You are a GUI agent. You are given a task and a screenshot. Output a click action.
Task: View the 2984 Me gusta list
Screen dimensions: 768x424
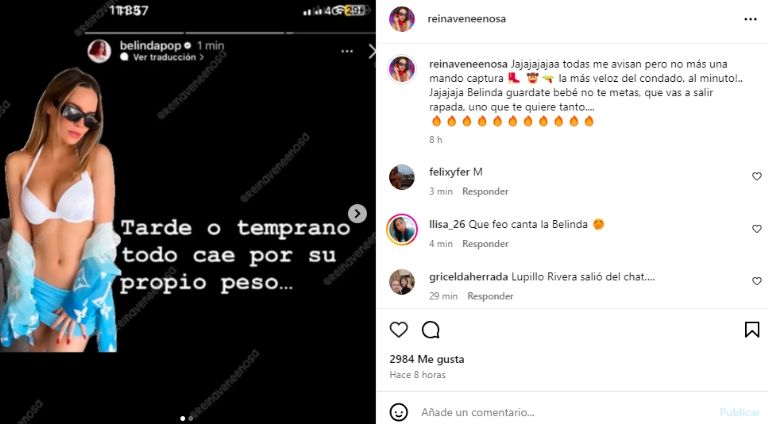[427, 359]
